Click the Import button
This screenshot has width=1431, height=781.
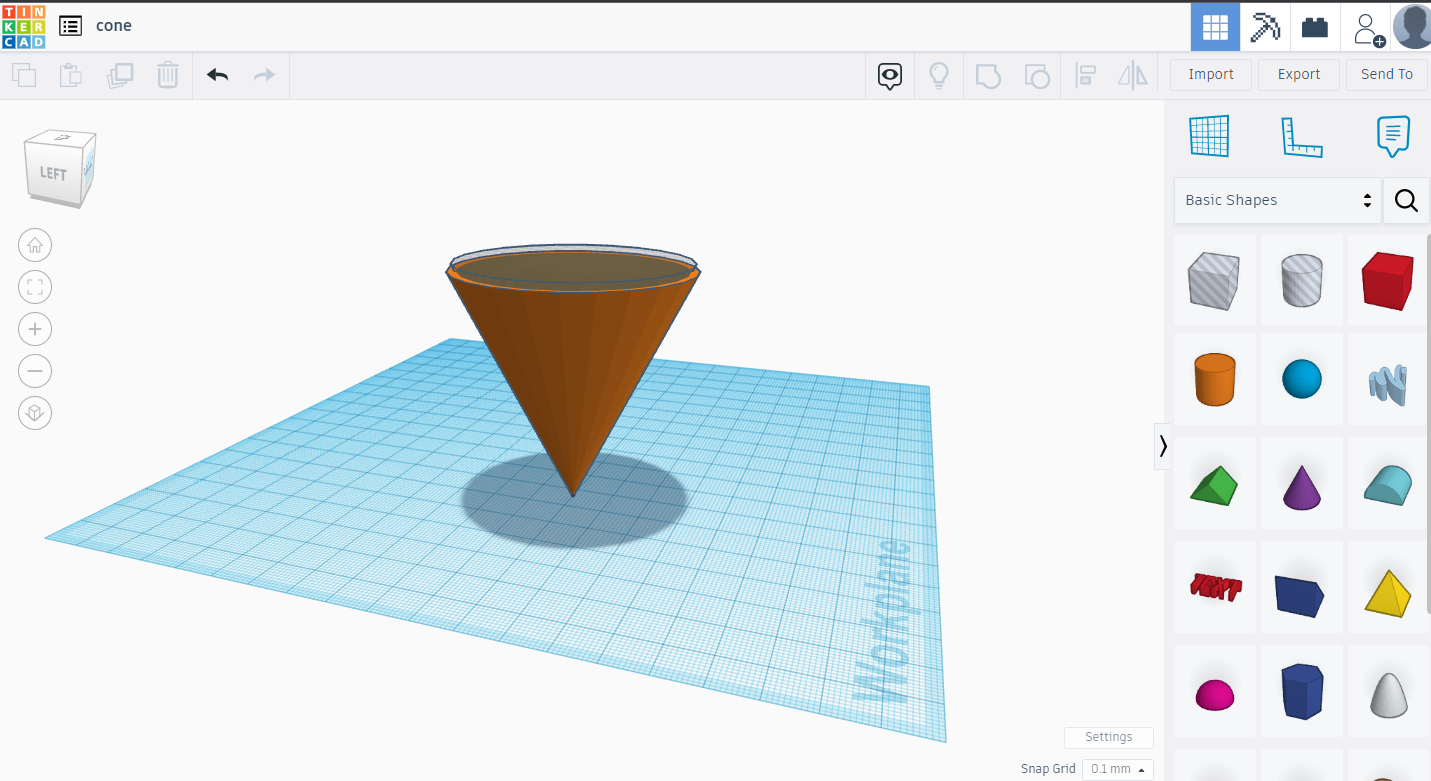(x=1210, y=74)
